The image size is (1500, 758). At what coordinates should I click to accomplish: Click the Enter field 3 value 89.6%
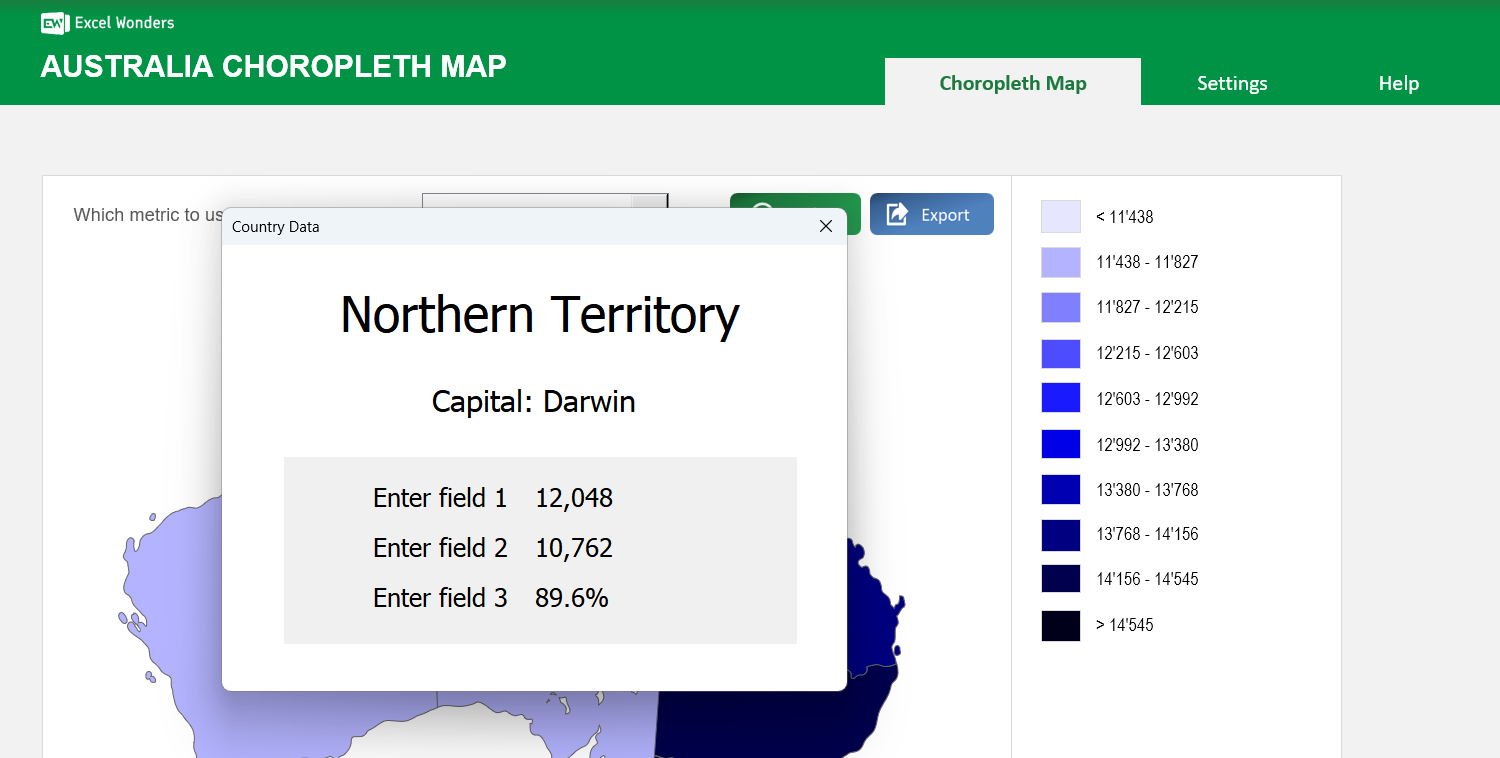click(572, 597)
